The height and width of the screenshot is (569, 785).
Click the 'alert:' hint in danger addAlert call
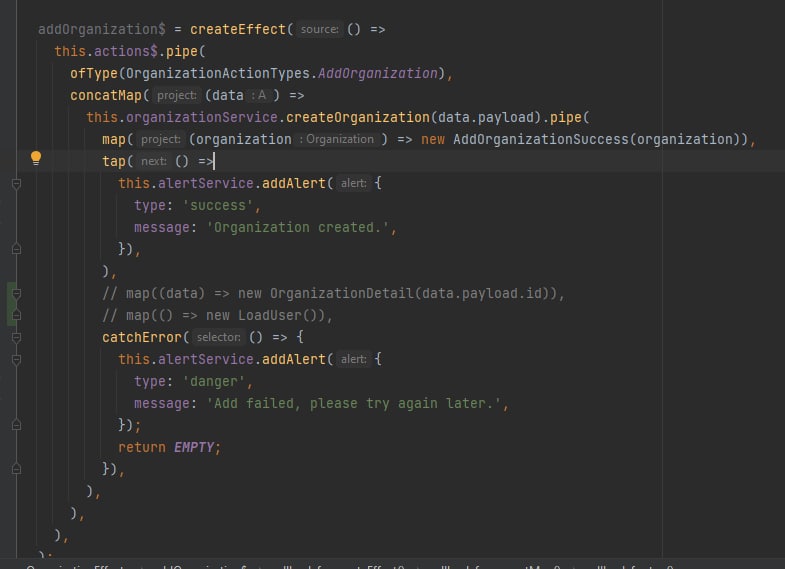point(353,359)
